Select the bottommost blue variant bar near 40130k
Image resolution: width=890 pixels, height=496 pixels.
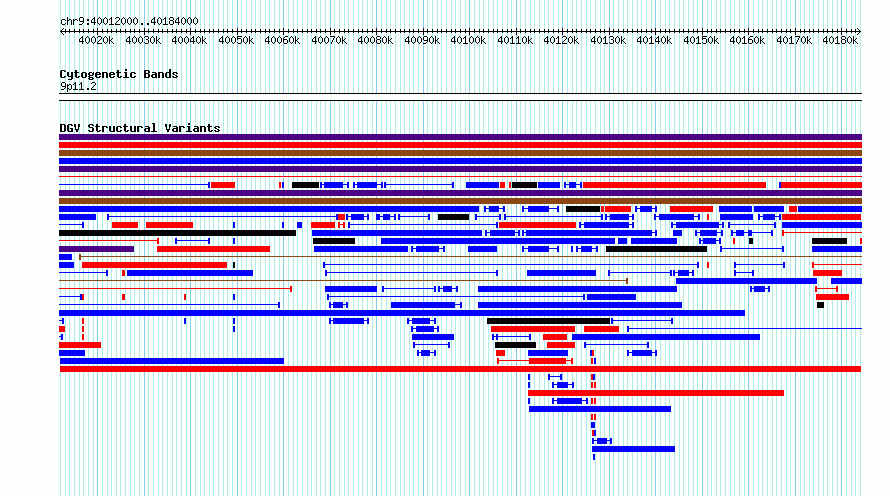[x=633, y=449]
